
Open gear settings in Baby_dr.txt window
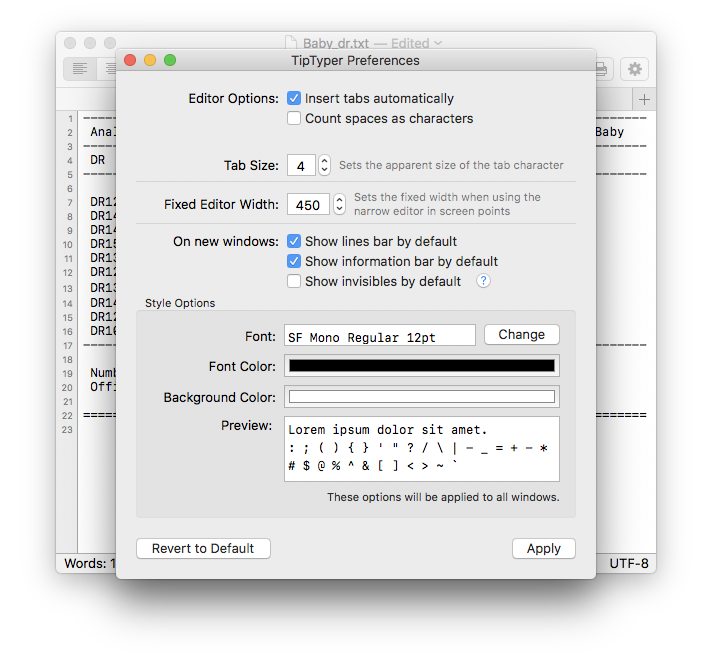pyautogui.click(x=634, y=69)
